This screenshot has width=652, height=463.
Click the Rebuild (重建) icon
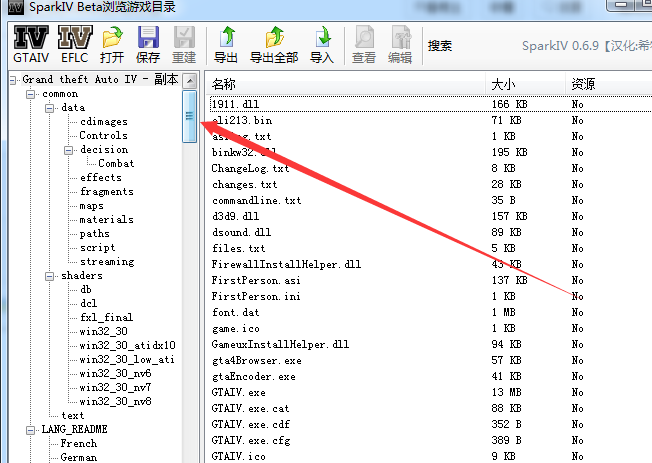point(184,38)
